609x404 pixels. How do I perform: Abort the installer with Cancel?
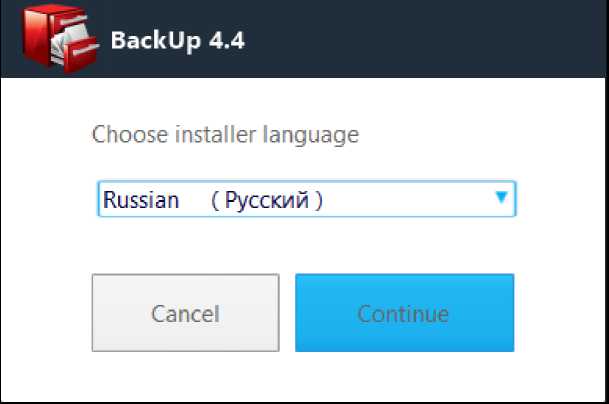[x=185, y=313]
